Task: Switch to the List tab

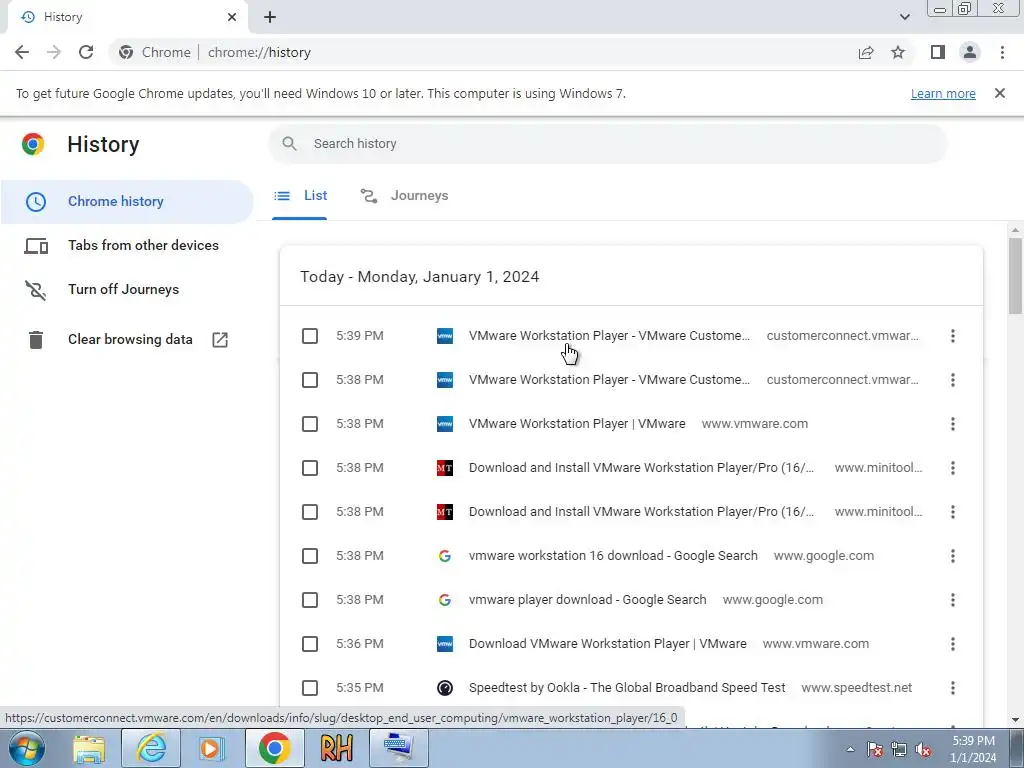Action: [300, 196]
